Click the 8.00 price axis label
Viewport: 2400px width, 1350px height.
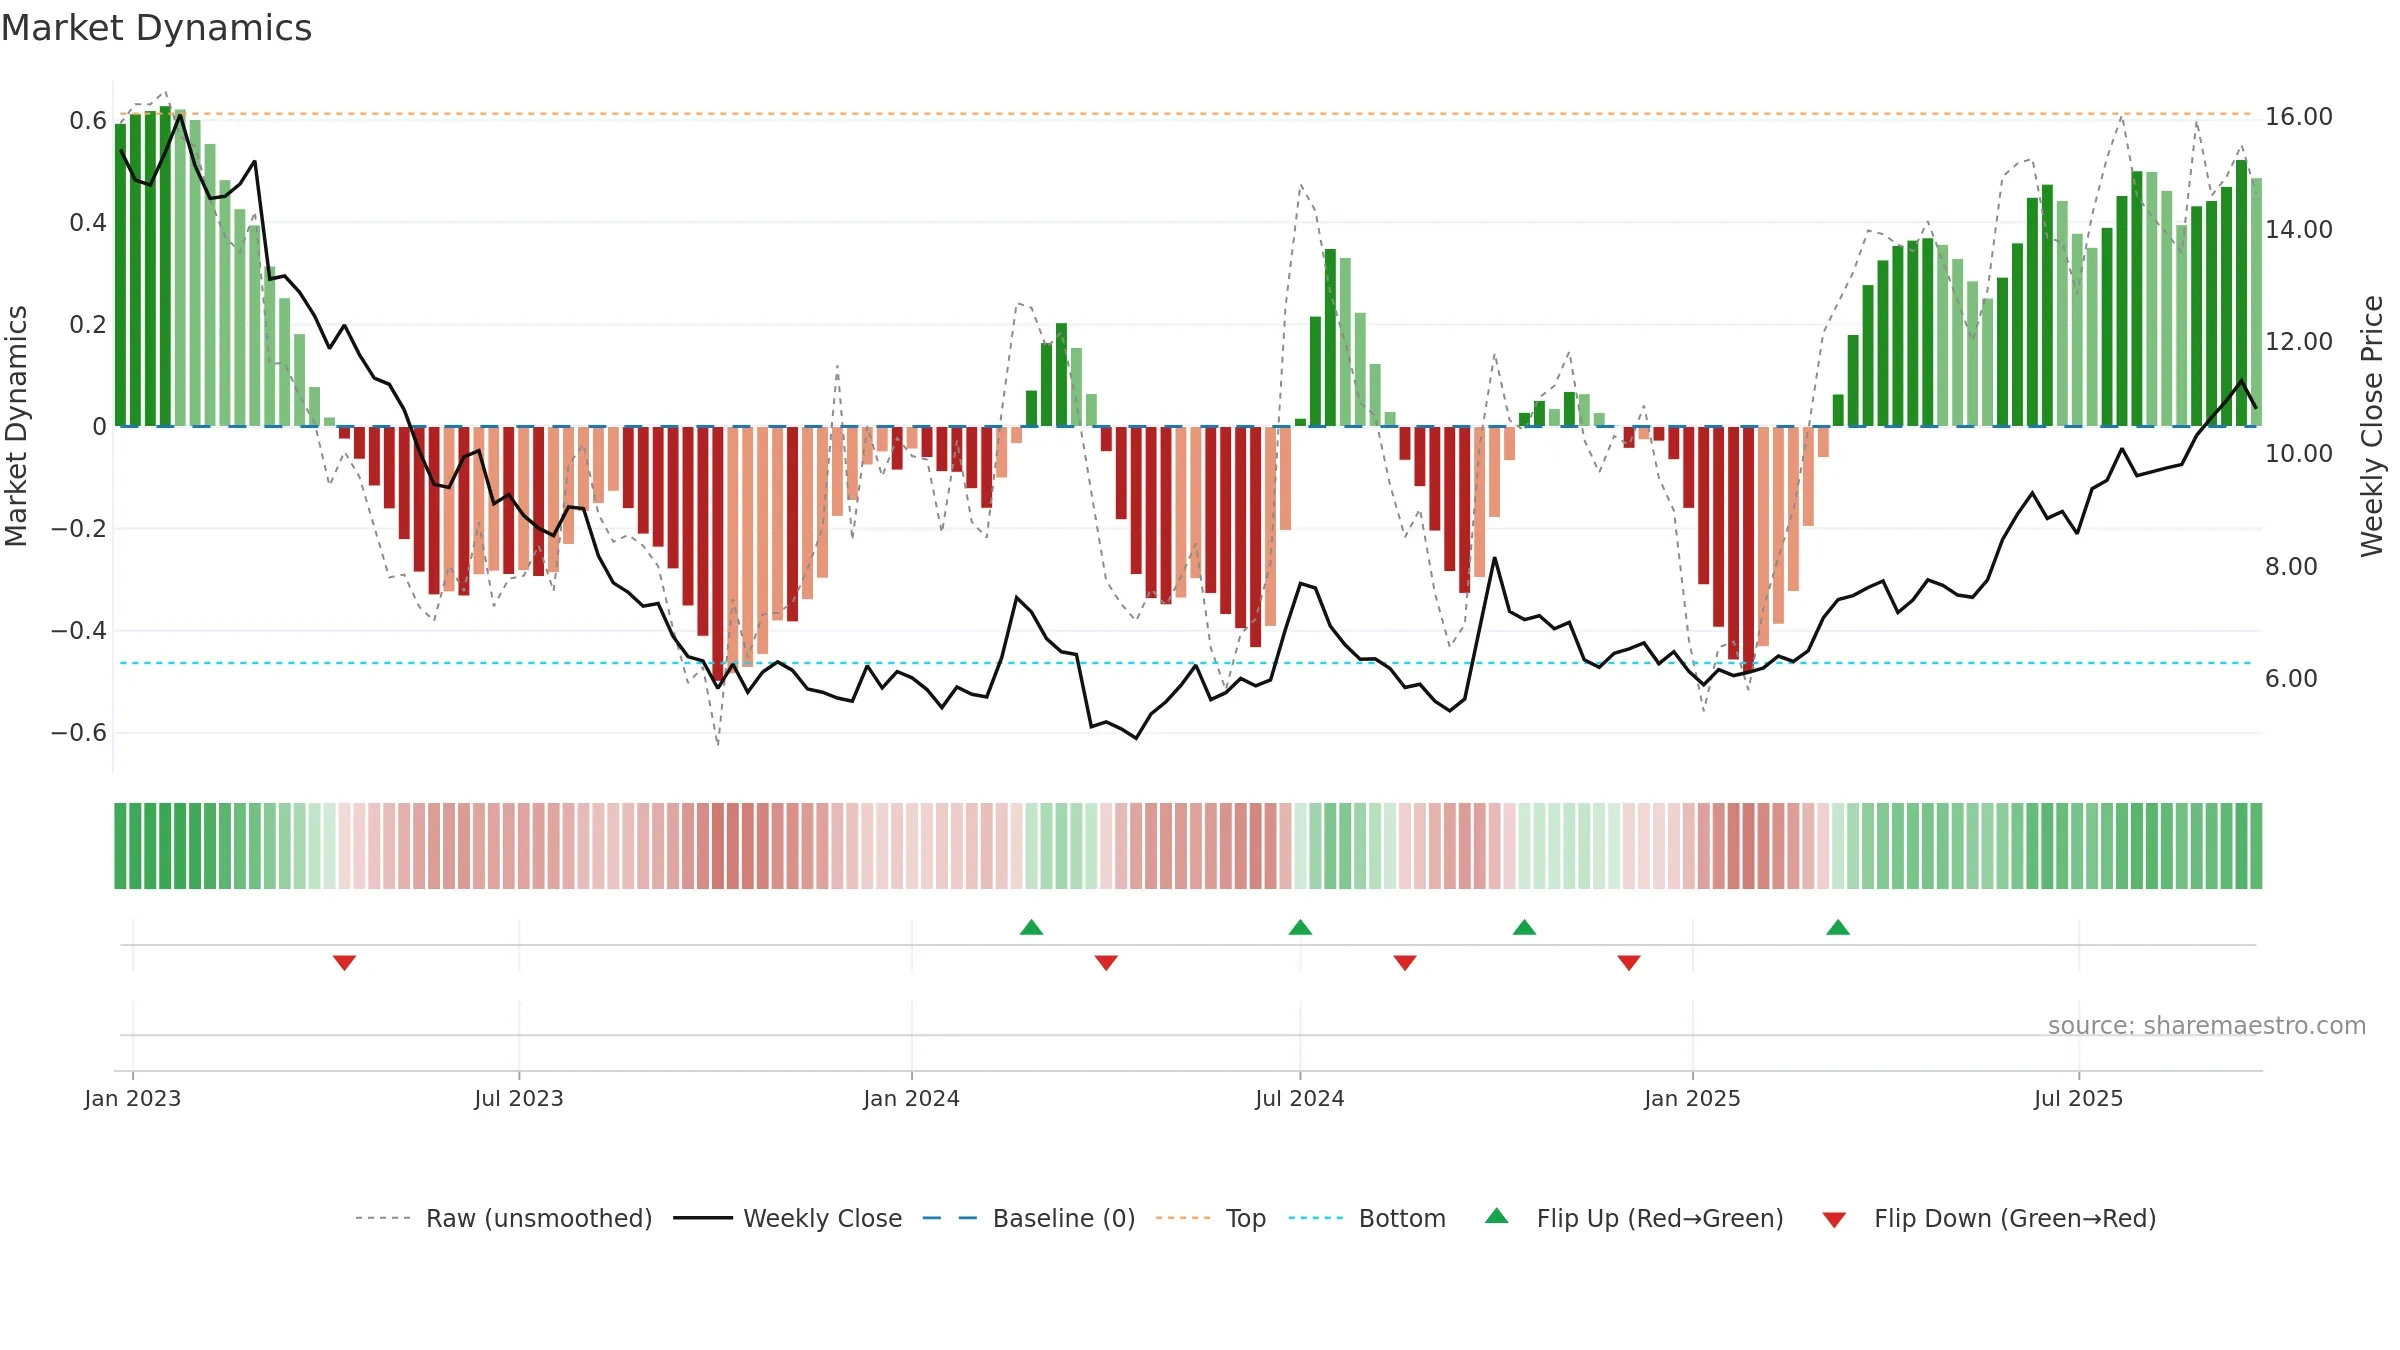click(x=2291, y=567)
